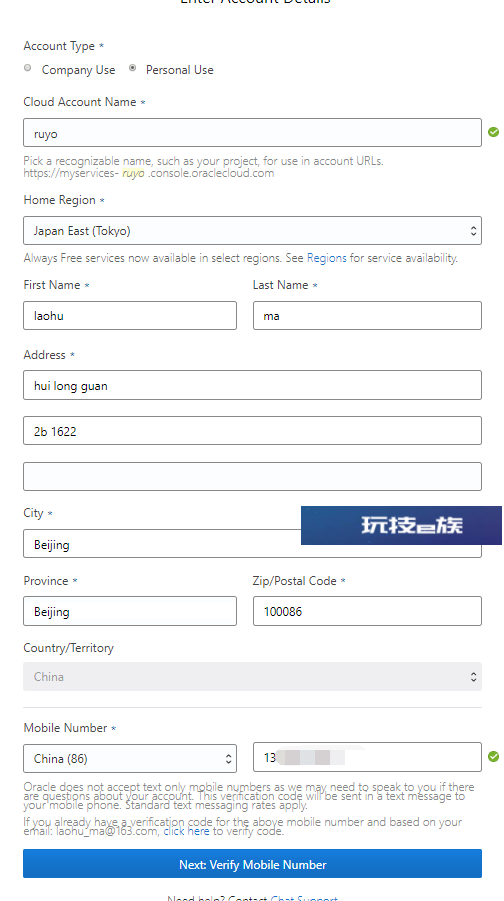Click the green checkmark beside Cloud Account Name
This screenshot has width=504, height=901.
pos(493,132)
